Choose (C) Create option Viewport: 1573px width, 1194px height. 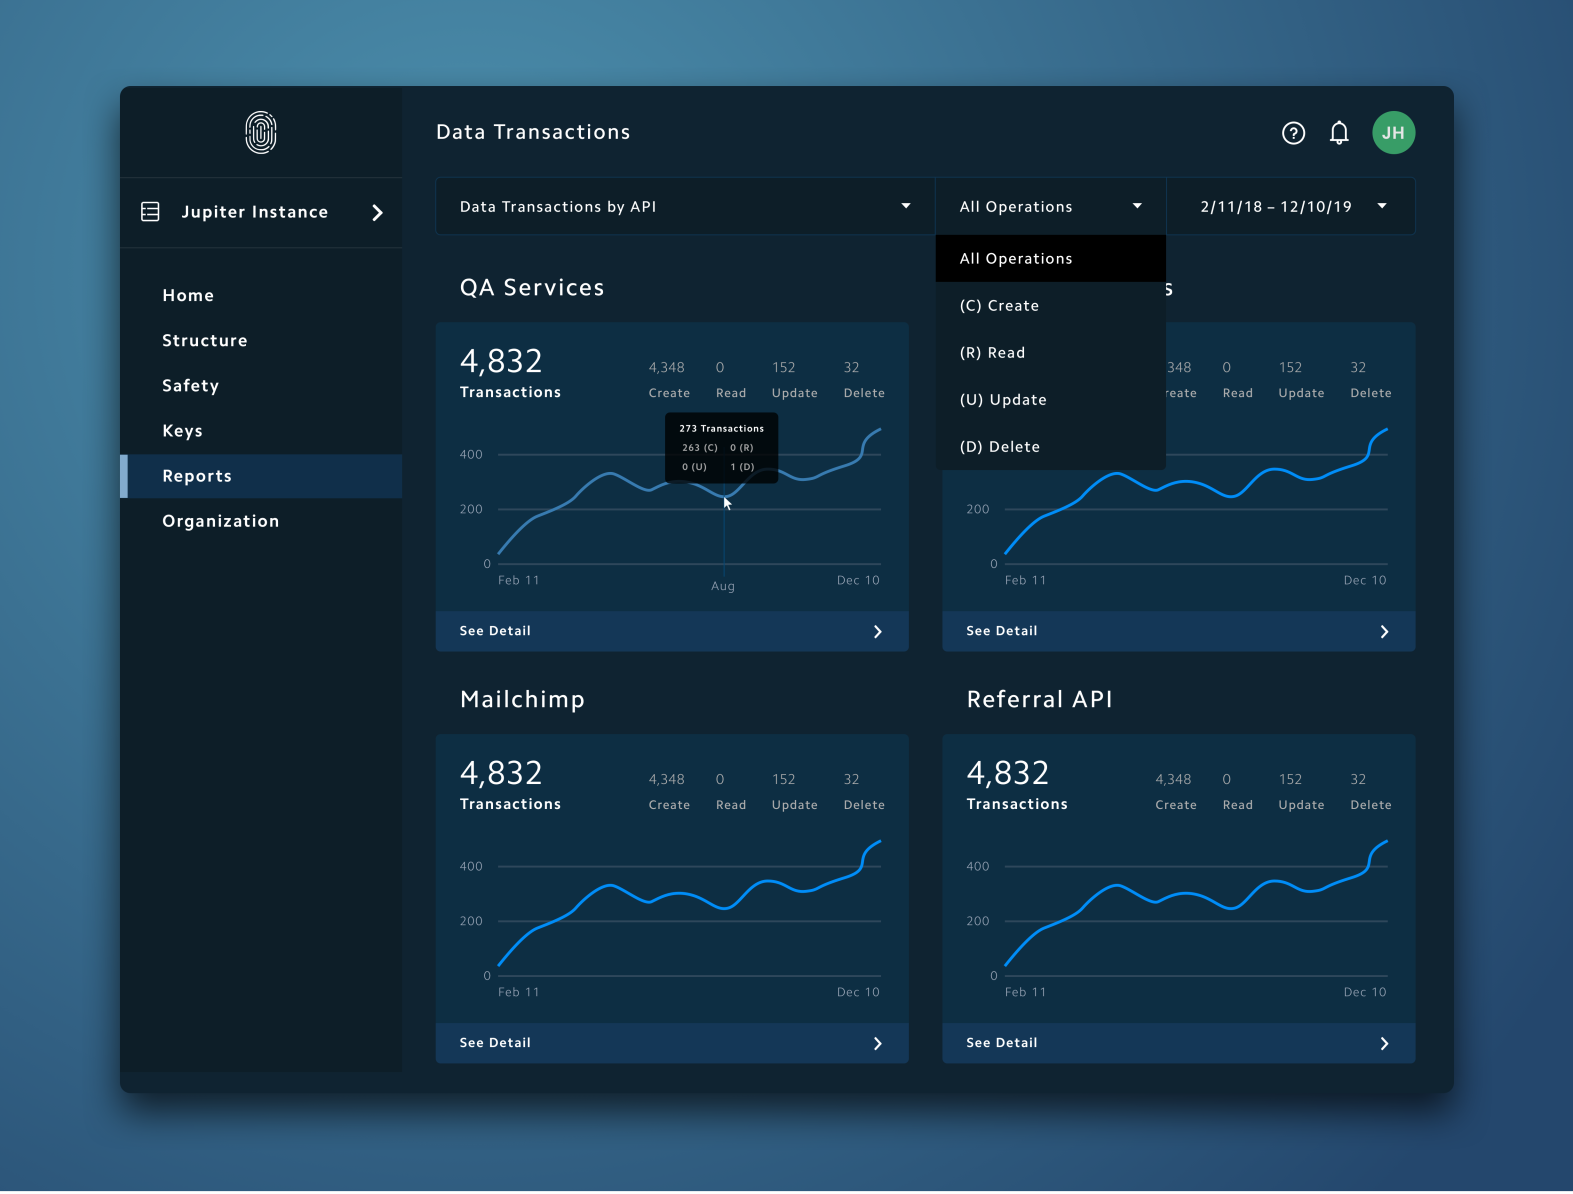pos(1051,305)
